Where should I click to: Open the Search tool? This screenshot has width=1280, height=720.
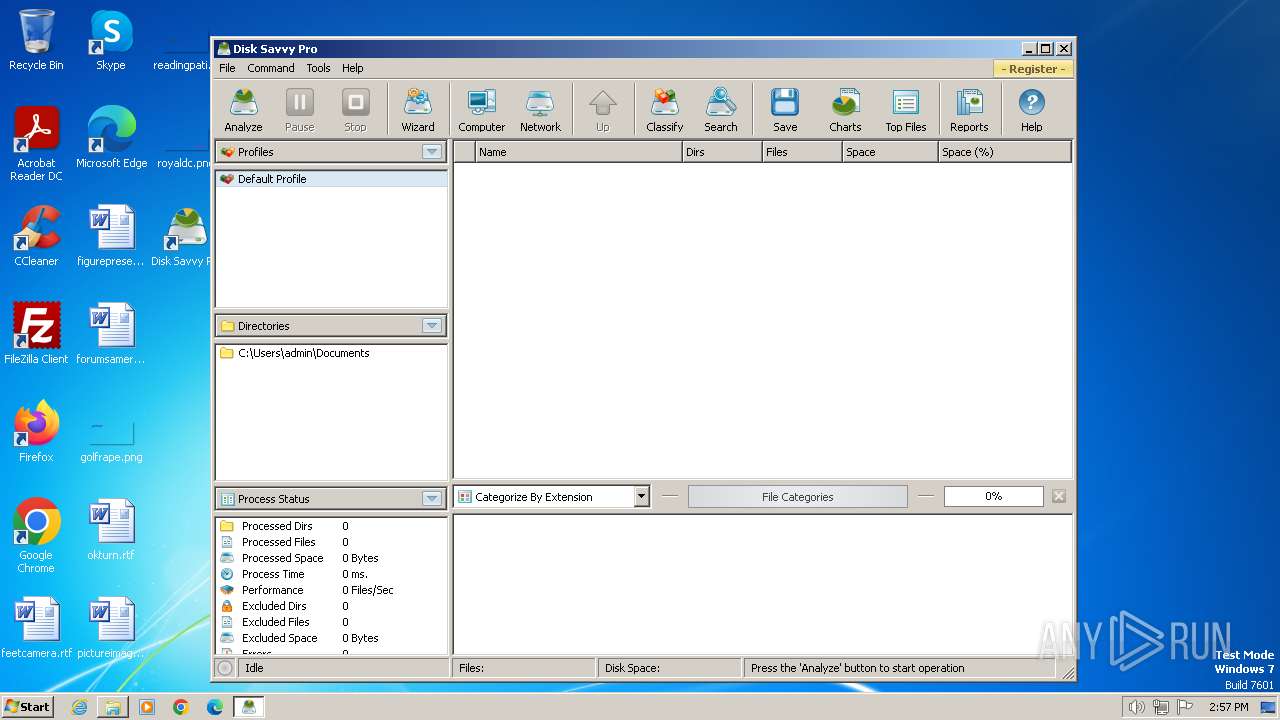[720, 110]
